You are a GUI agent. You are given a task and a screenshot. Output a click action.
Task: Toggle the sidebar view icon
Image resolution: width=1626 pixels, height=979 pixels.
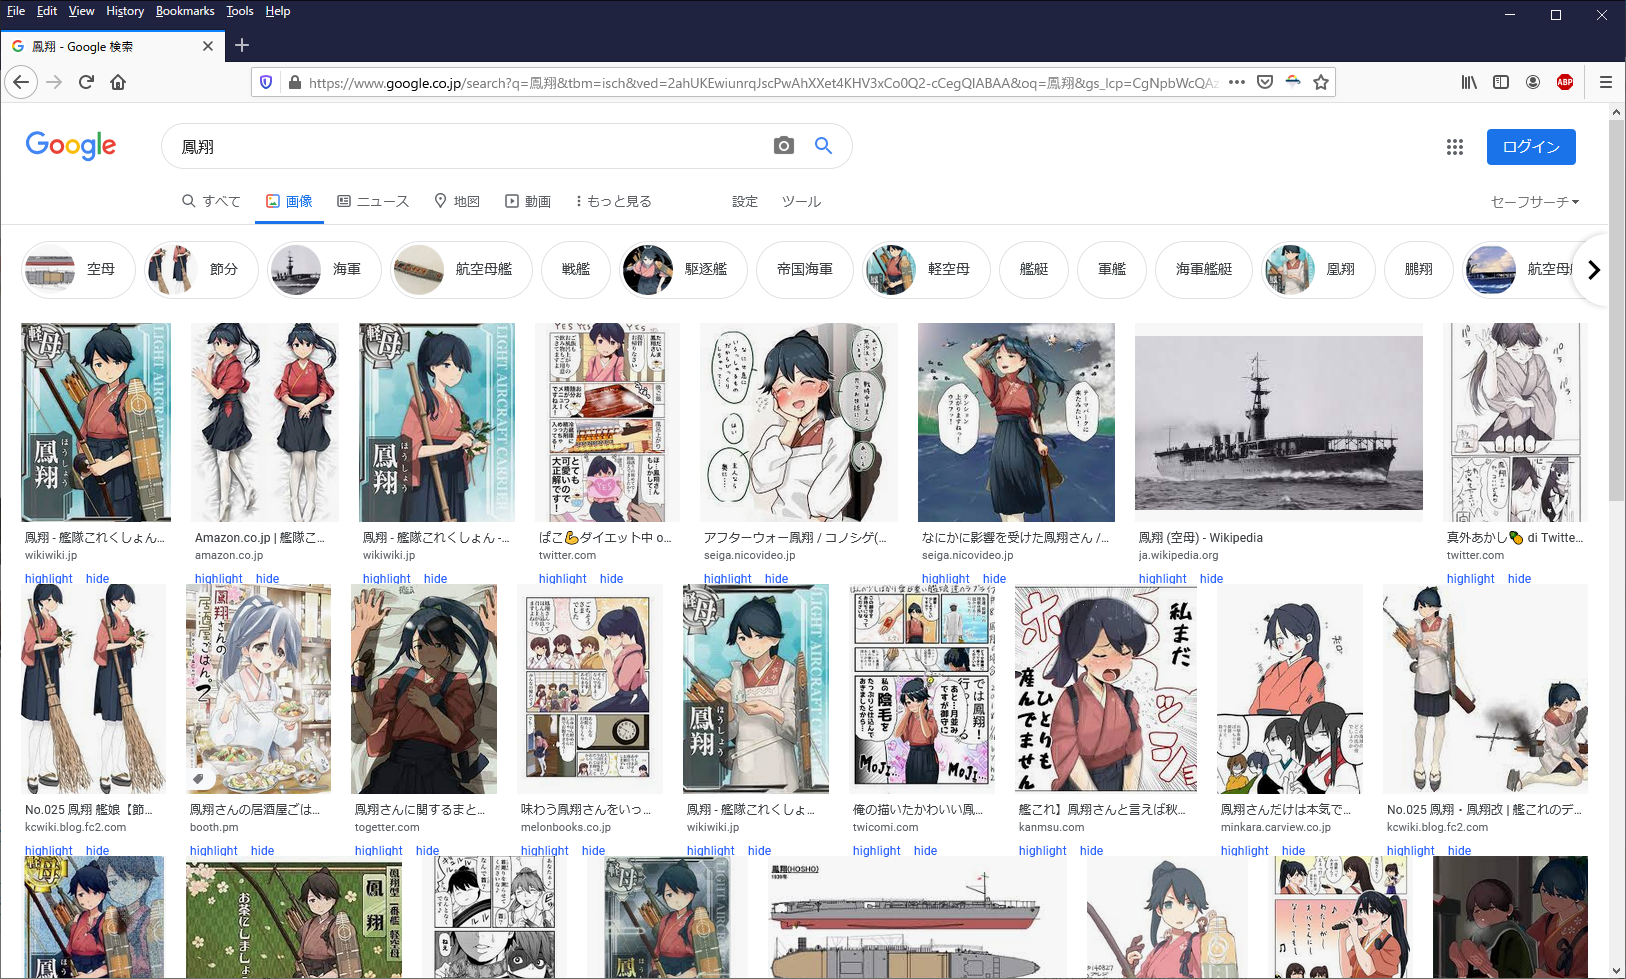click(1501, 82)
